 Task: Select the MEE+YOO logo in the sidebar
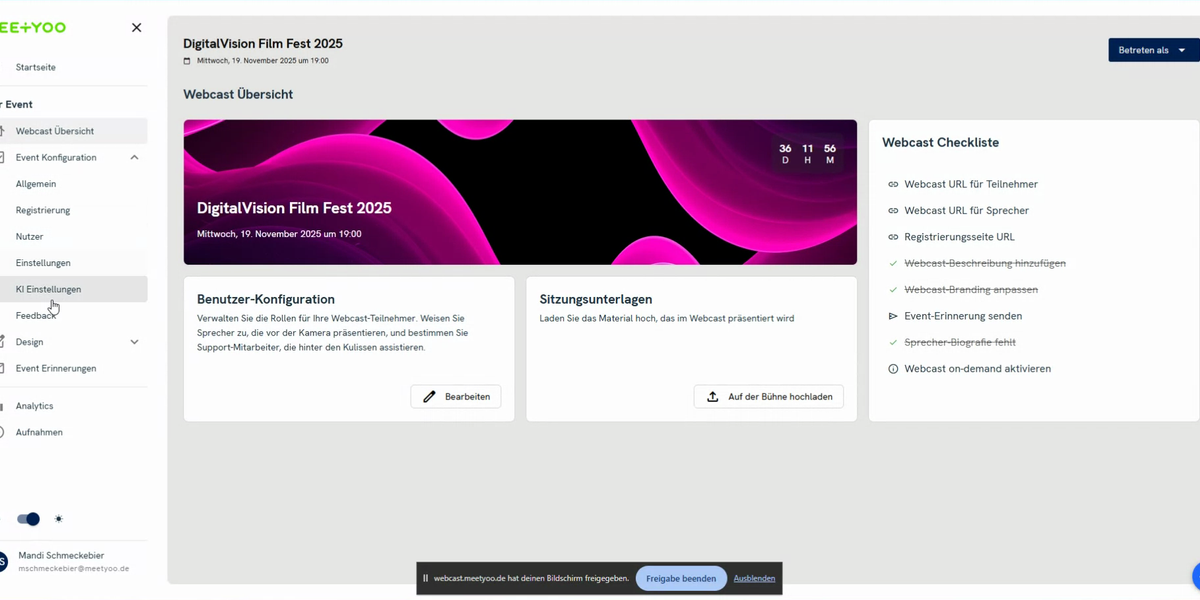(x=30, y=27)
